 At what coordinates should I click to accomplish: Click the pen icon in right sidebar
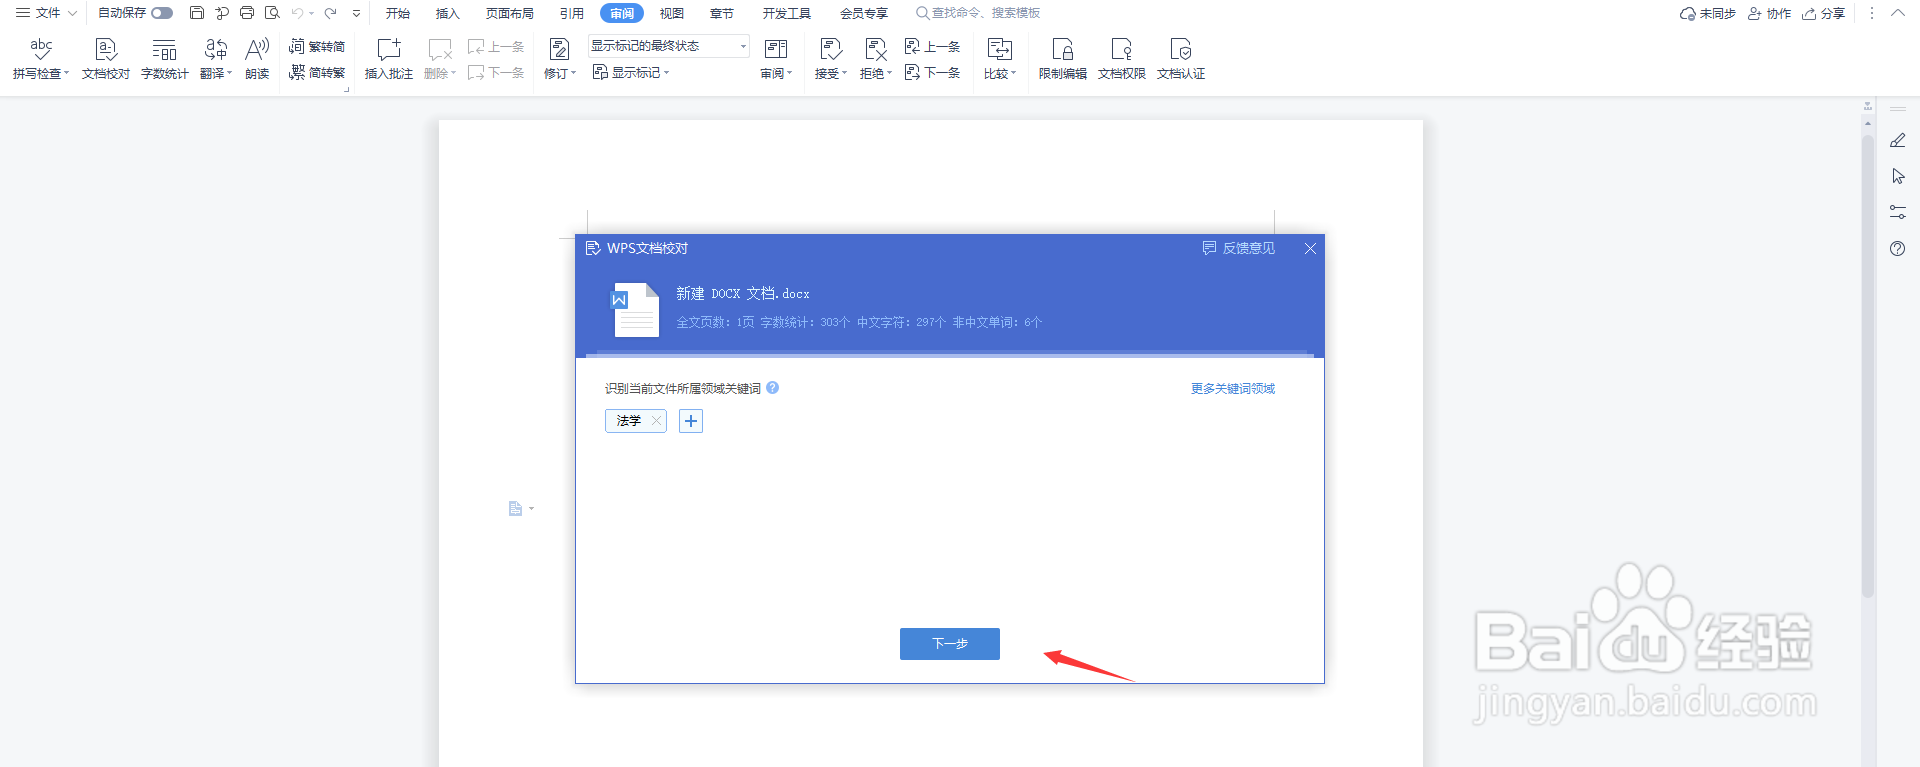pyautogui.click(x=1898, y=141)
